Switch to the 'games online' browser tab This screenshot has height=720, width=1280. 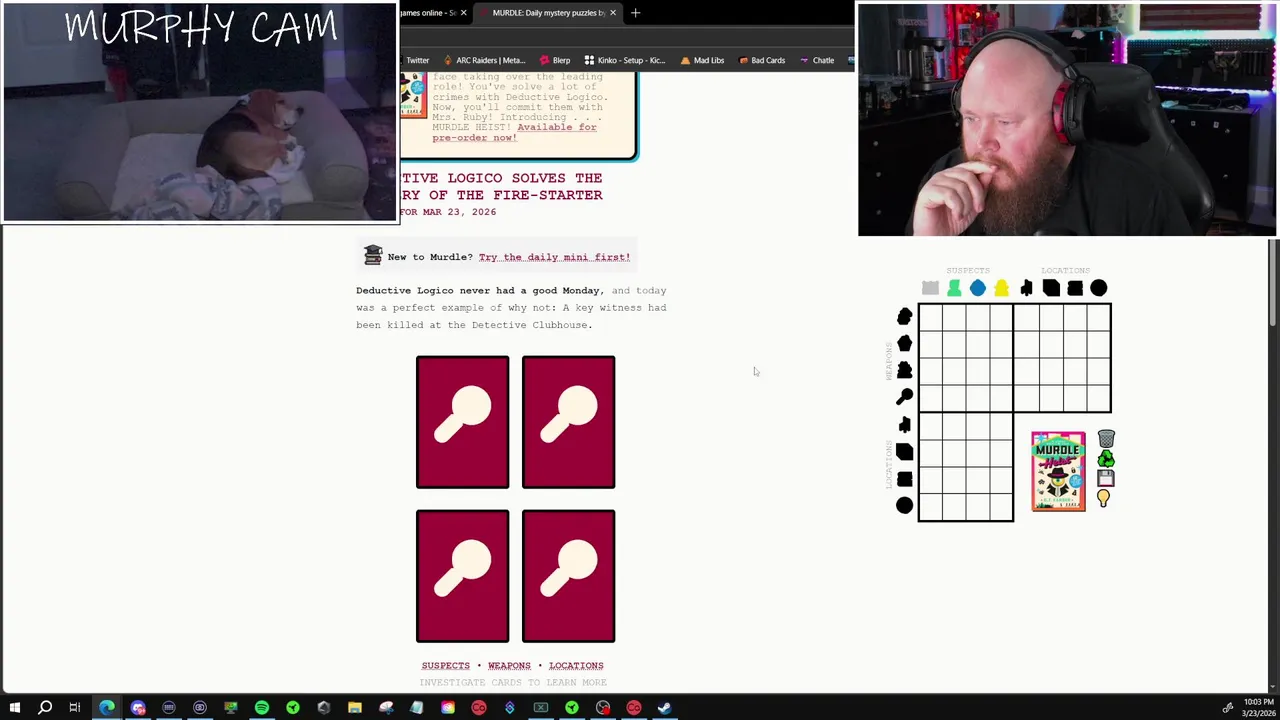[x=427, y=13]
